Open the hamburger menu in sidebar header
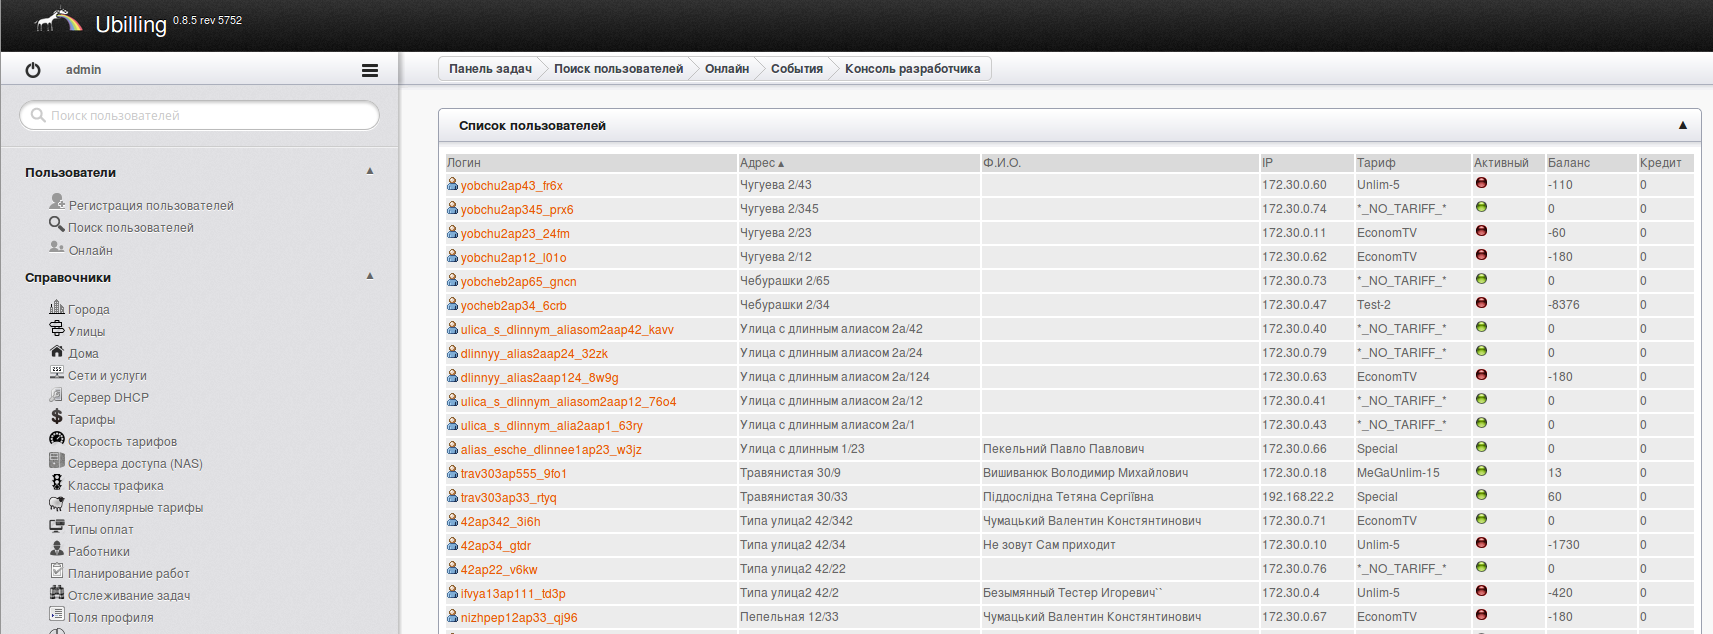The width and height of the screenshot is (1713, 634). pyautogui.click(x=369, y=70)
